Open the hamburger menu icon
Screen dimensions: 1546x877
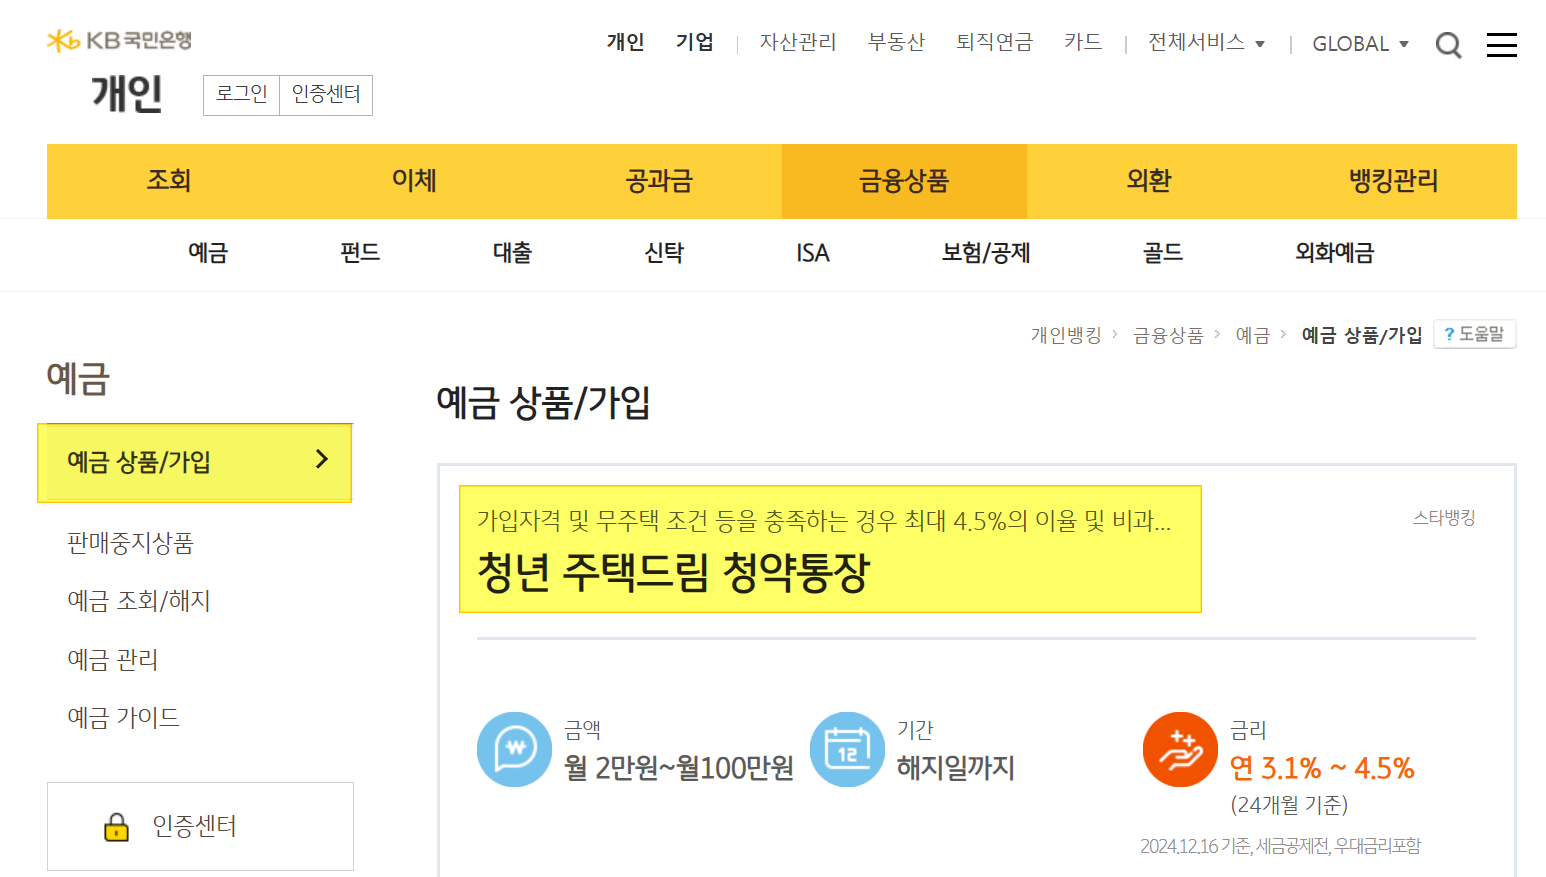point(1501,45)
